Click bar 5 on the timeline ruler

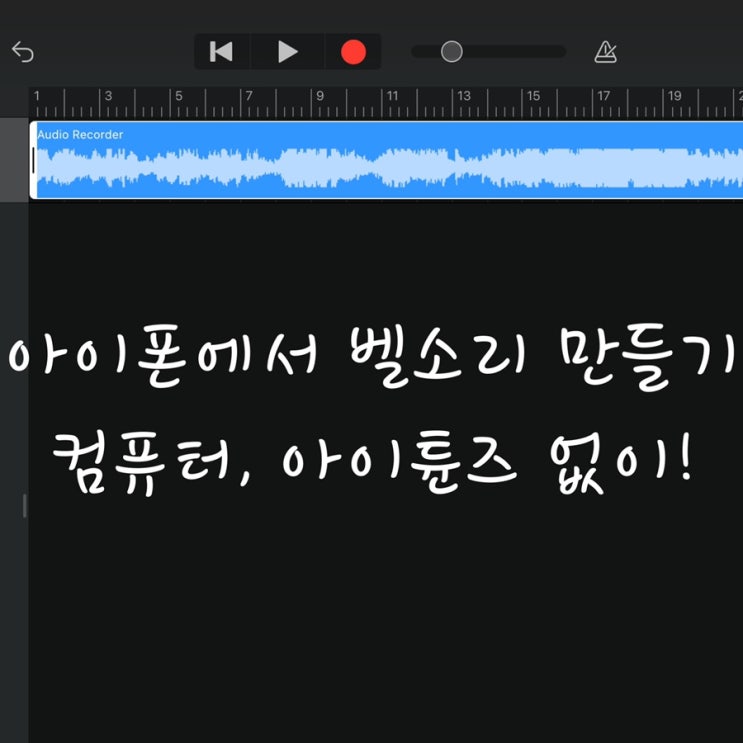coord(179,96)
